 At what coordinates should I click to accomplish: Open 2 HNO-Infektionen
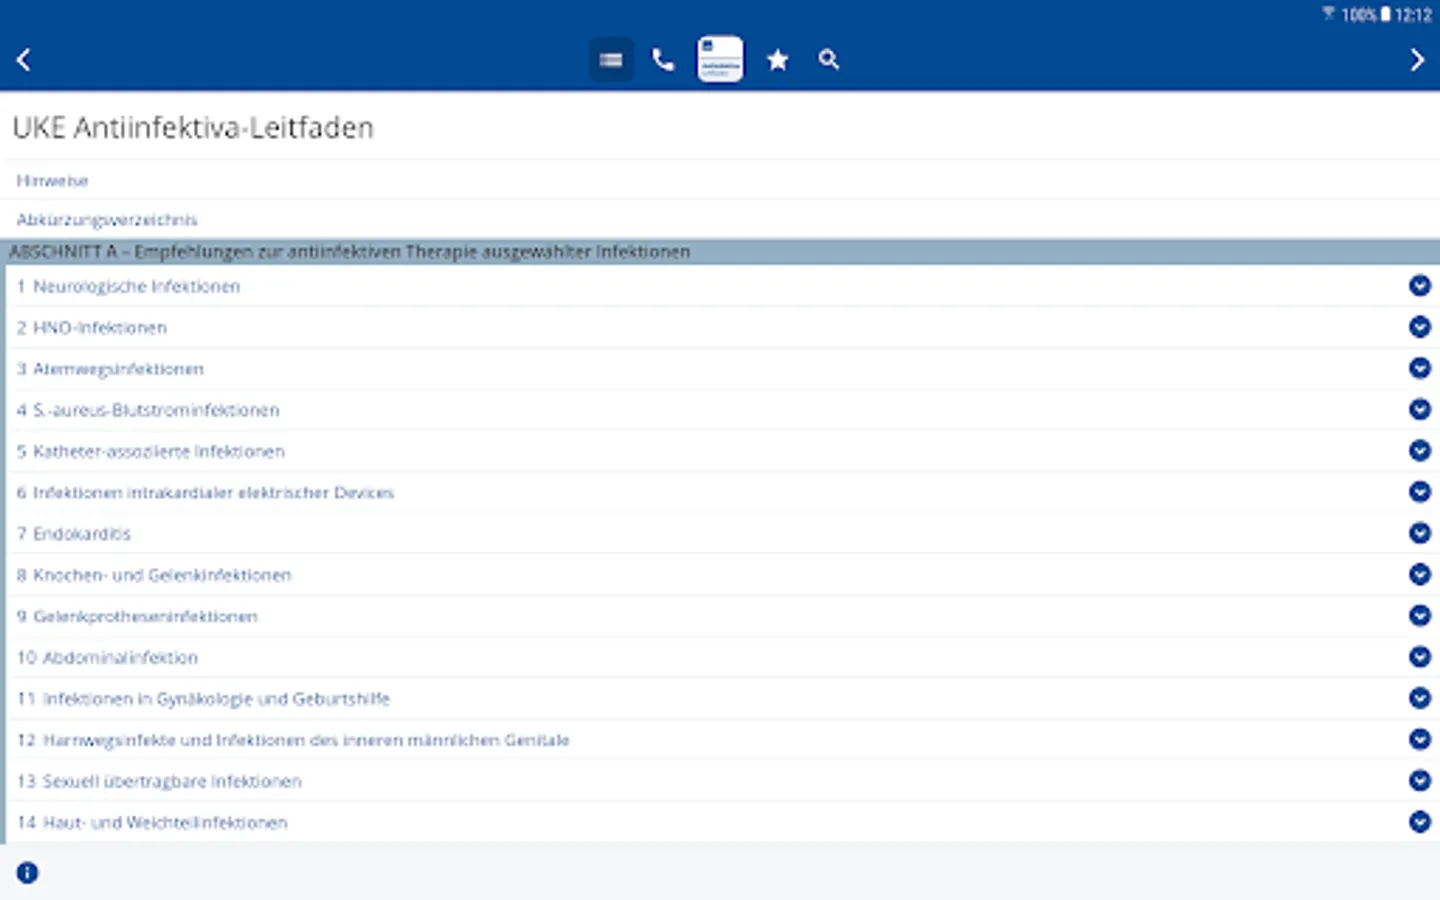[92, 328]
